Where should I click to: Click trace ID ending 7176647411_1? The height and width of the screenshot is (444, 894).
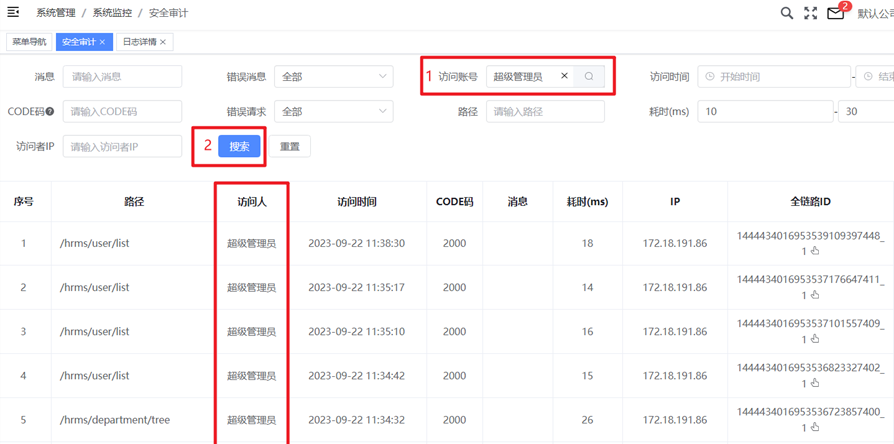coord(810,287)
